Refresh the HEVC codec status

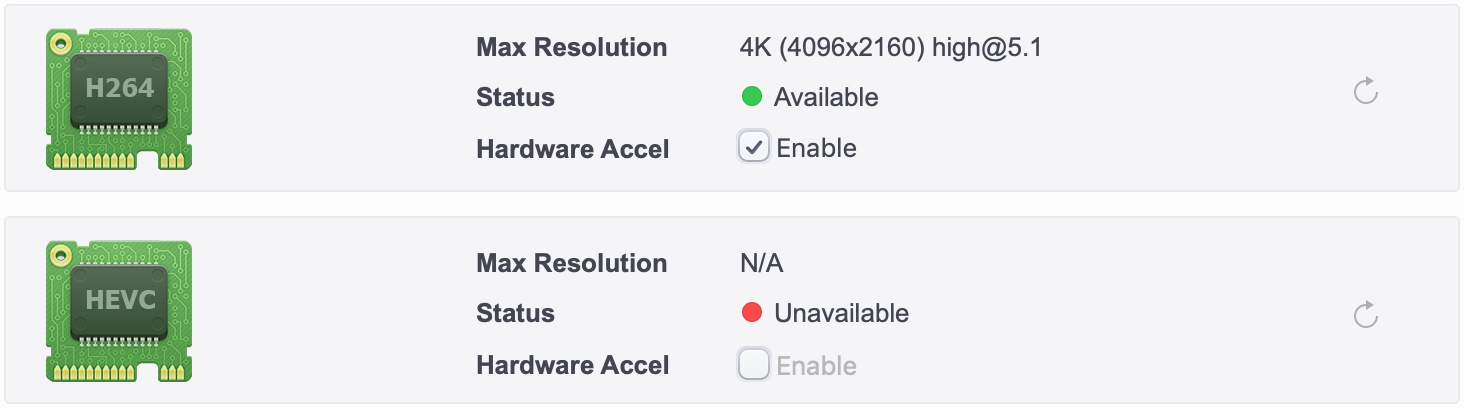point(1366,316)
